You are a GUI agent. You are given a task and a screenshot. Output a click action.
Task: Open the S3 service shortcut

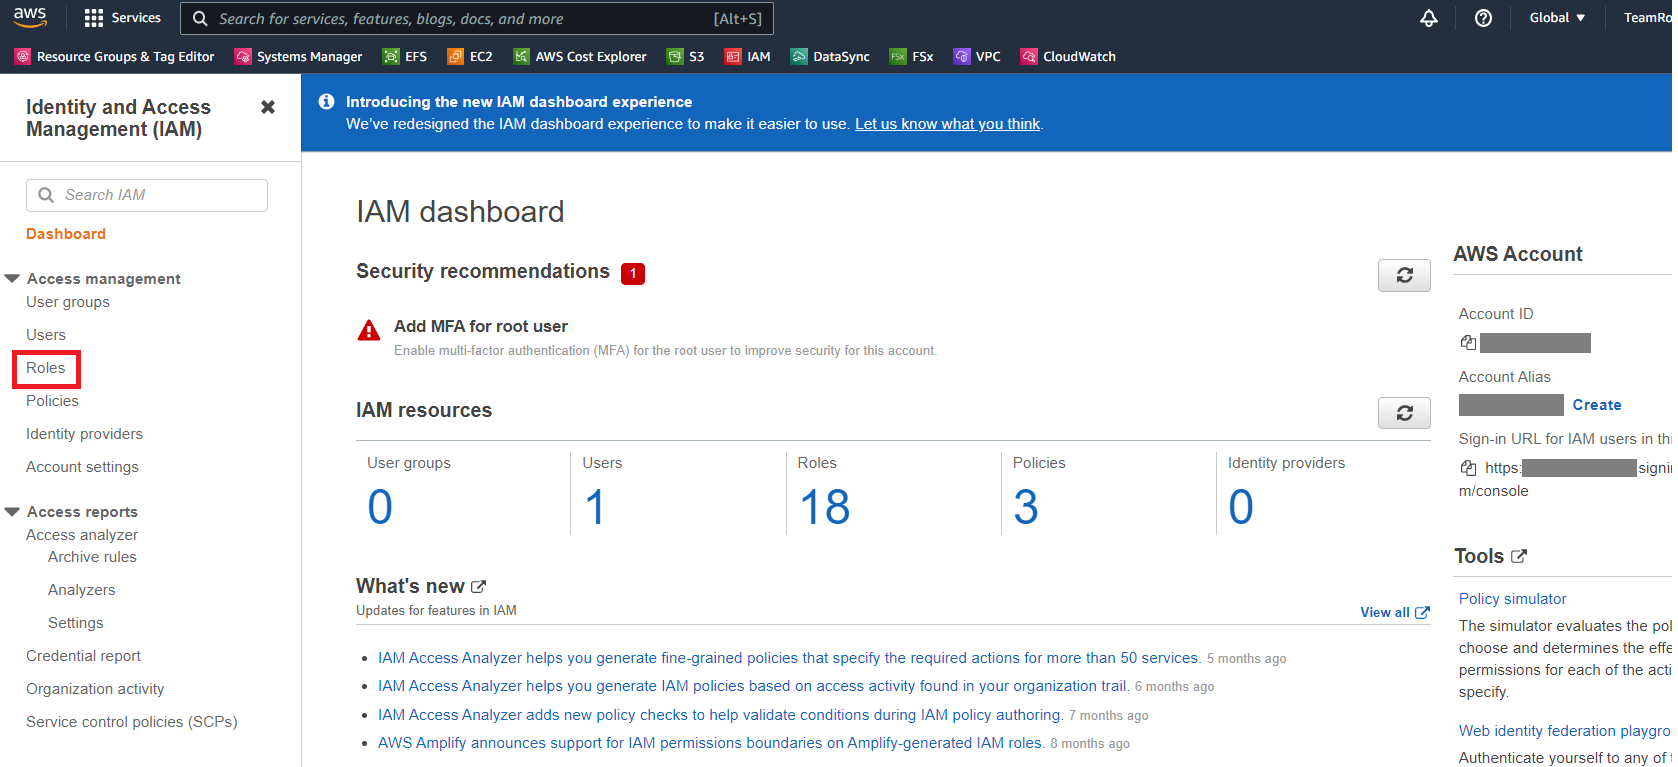686,57
